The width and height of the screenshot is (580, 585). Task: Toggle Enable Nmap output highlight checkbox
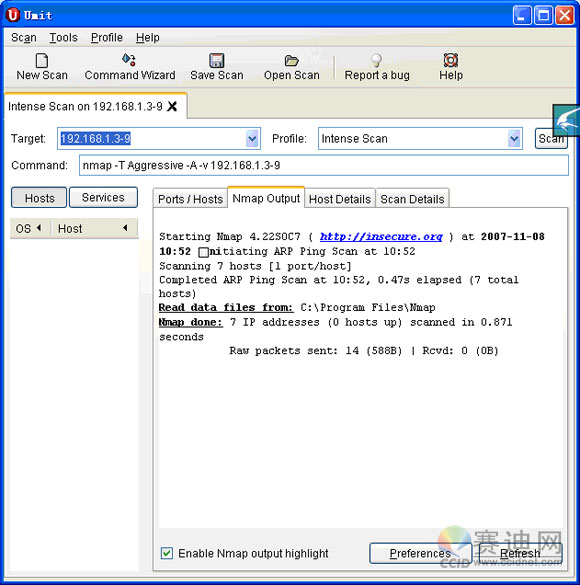click(167, 553)
